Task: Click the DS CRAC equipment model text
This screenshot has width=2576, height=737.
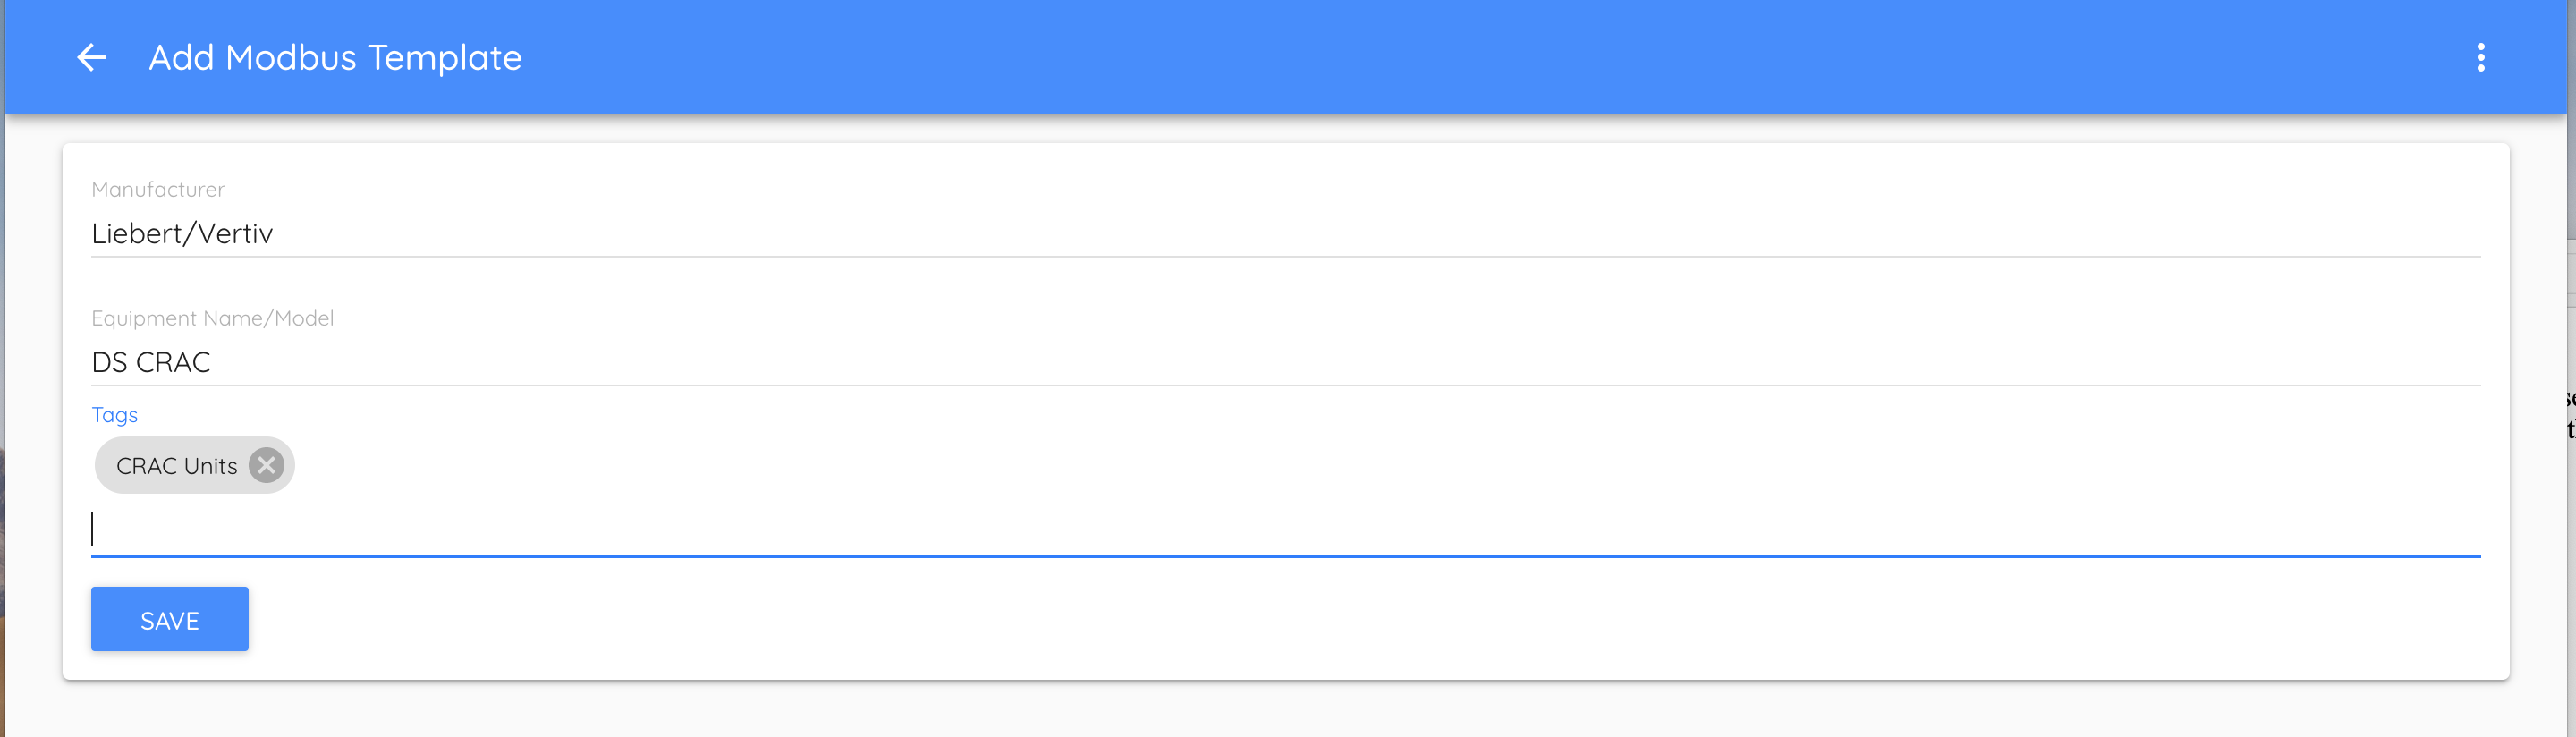Action: pyautogui.click(x=151, y=362)
